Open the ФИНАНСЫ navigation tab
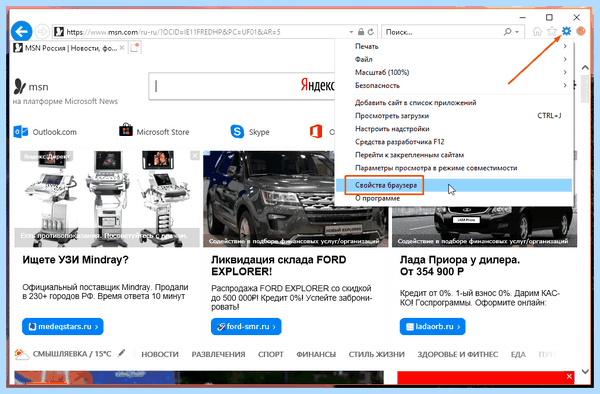 coord(316,354)
